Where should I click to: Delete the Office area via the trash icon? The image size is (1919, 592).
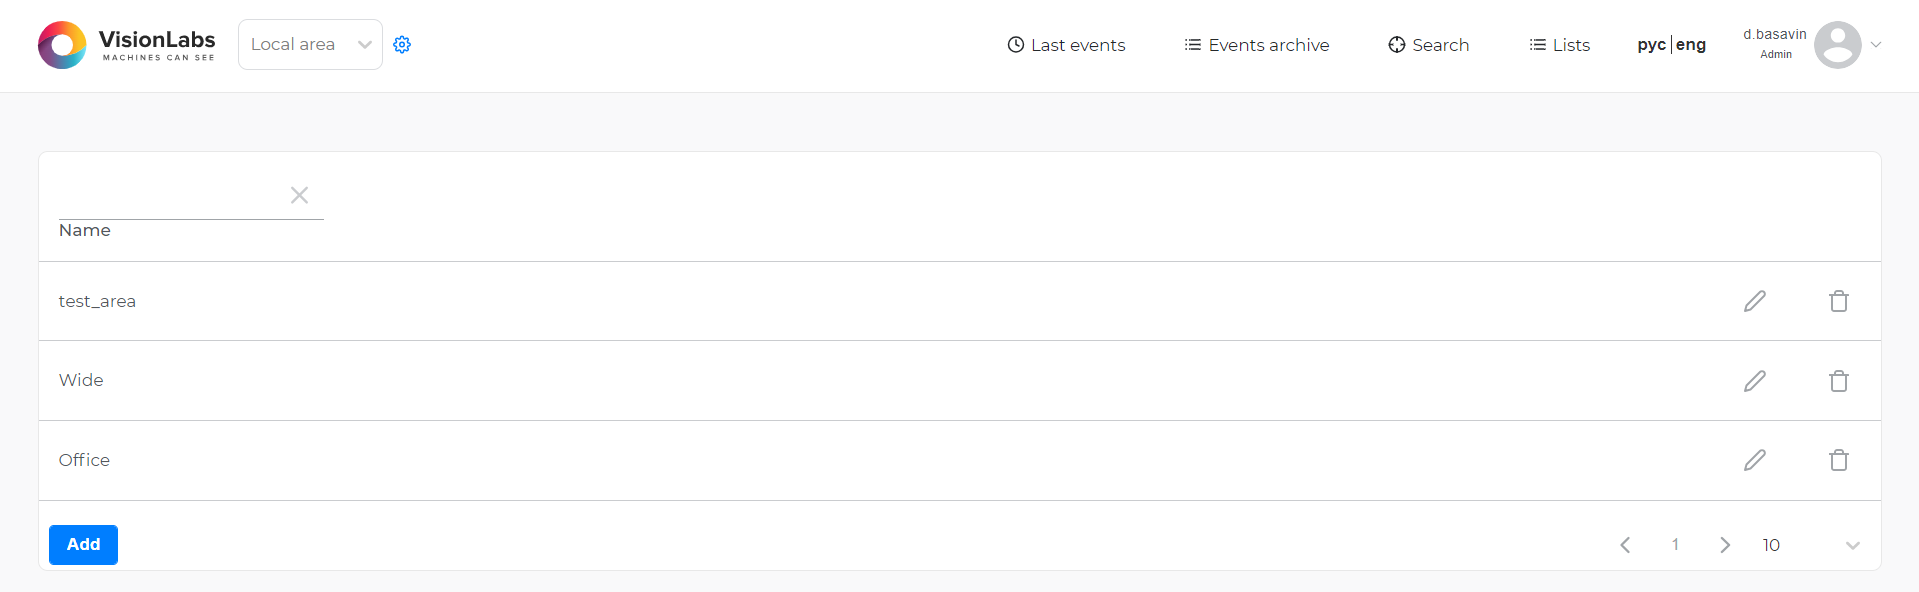coord(1838,460)
